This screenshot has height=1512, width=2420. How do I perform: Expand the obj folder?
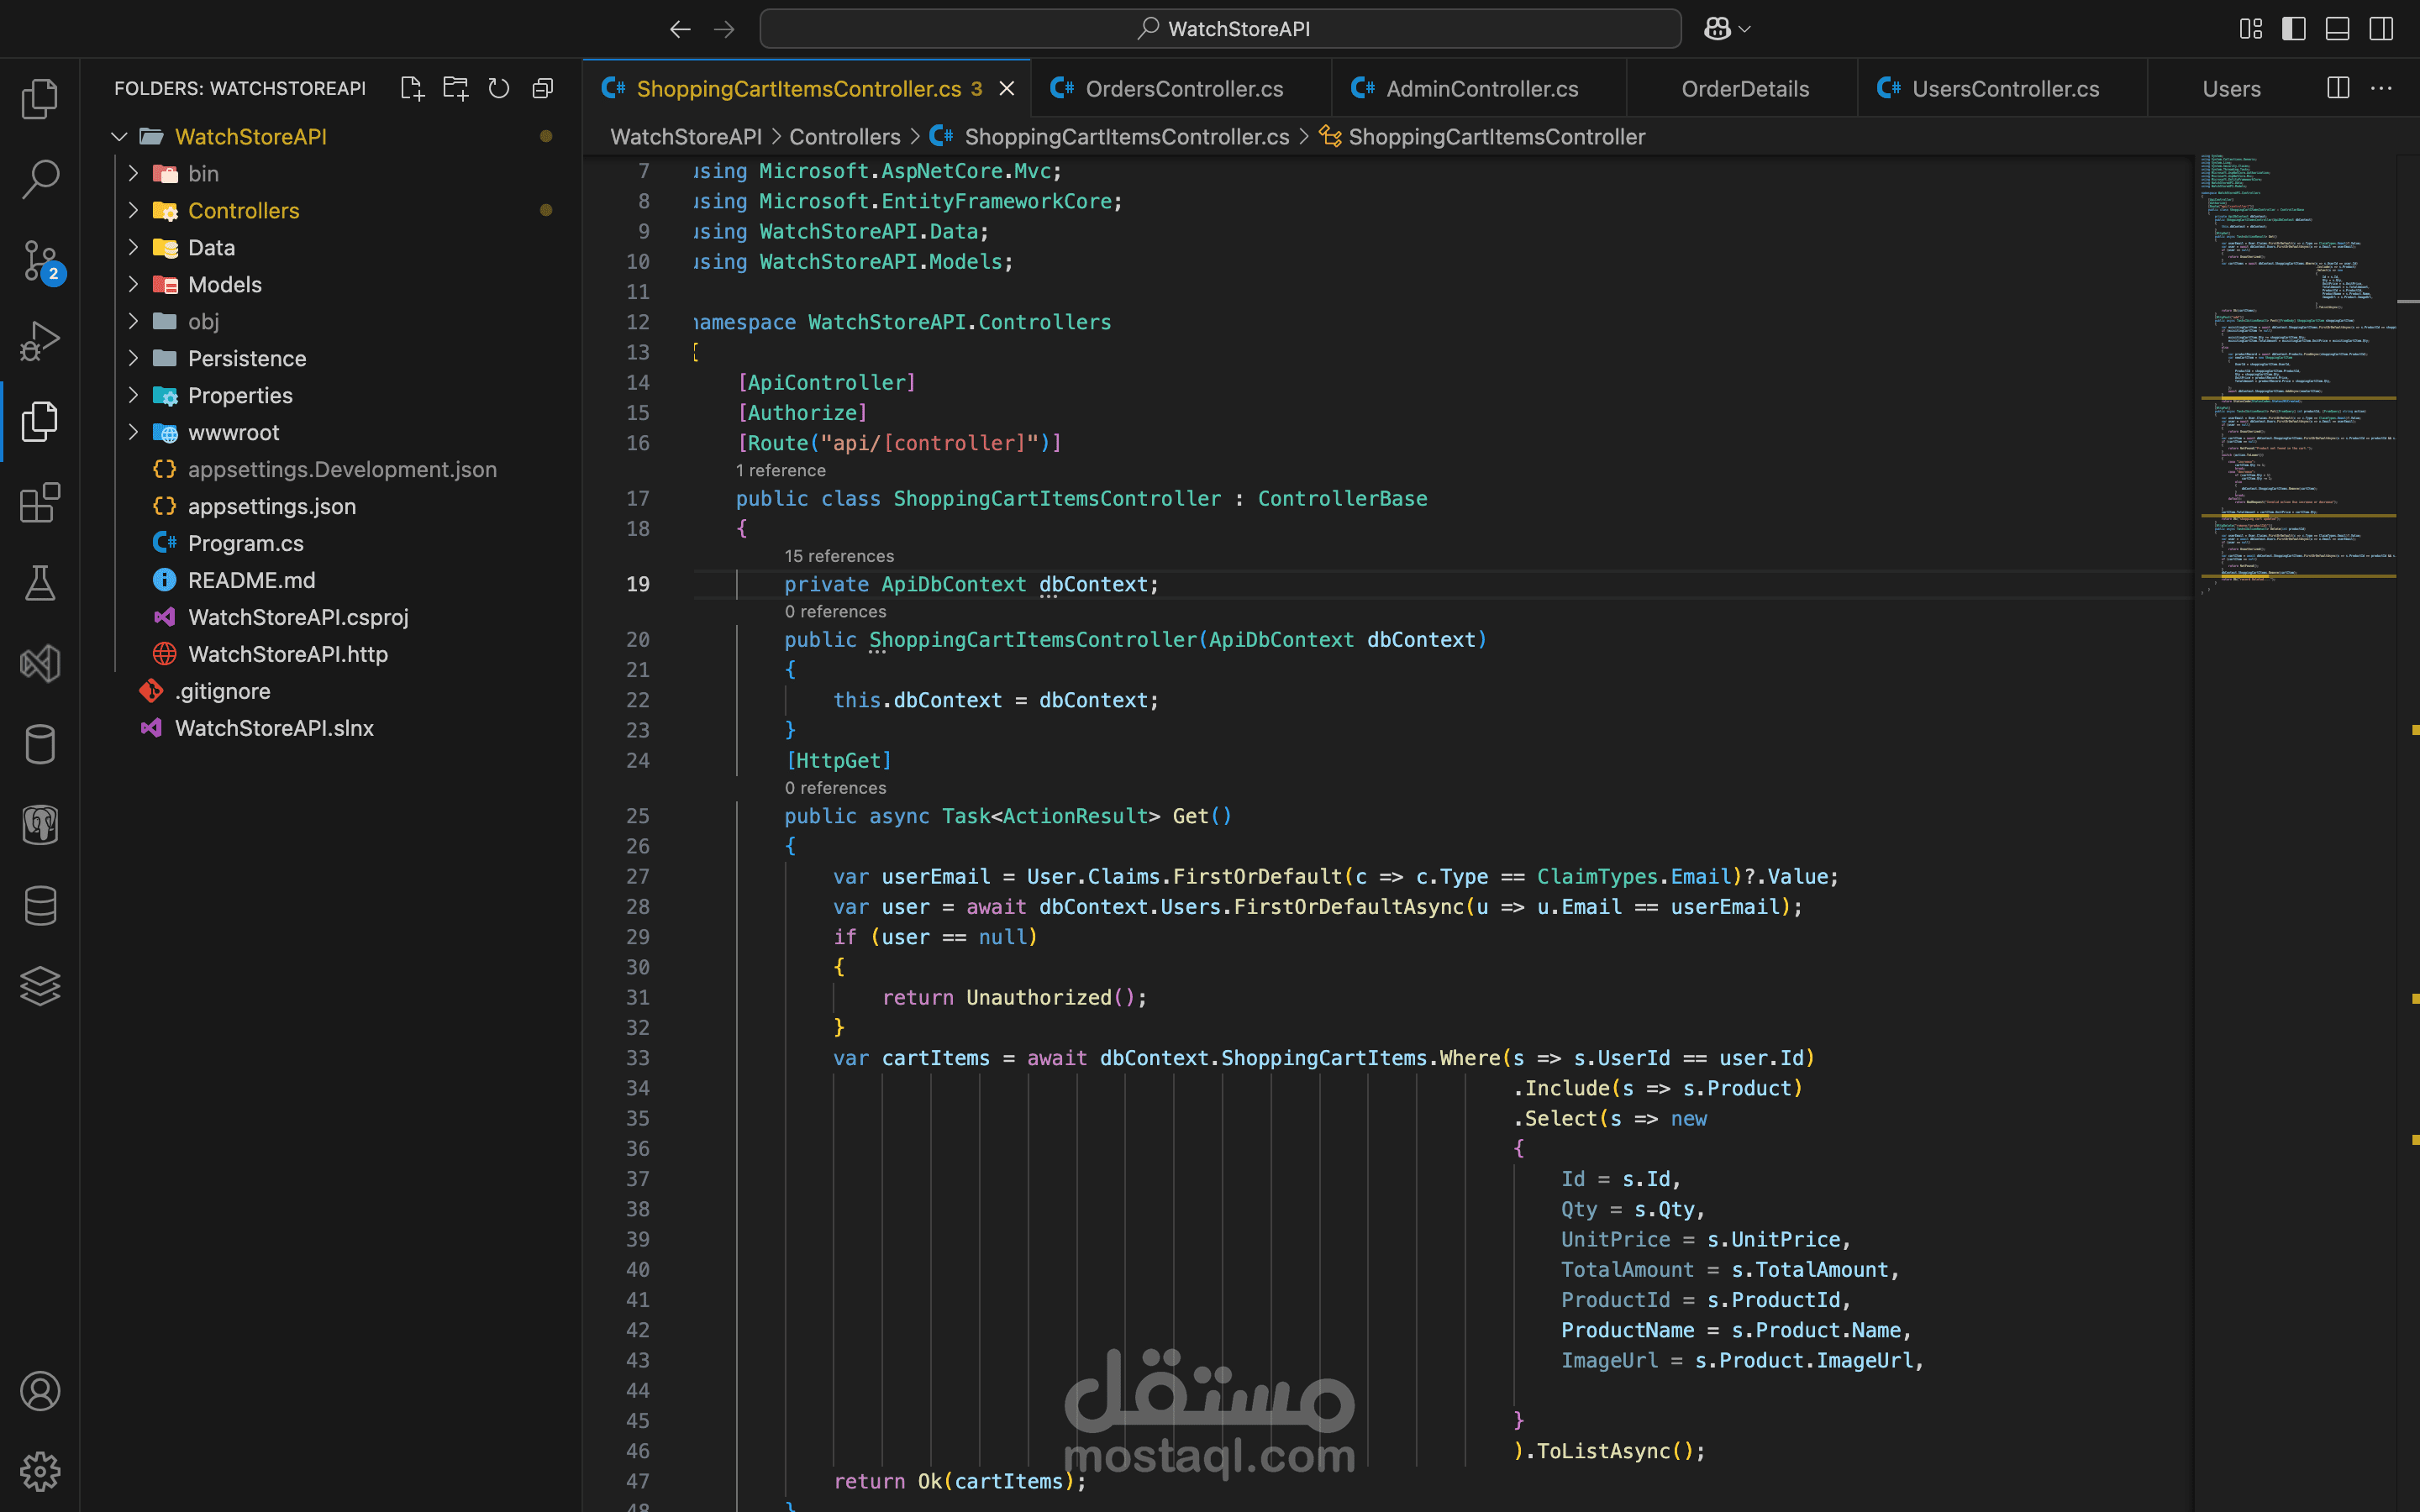tap(133, 321)
